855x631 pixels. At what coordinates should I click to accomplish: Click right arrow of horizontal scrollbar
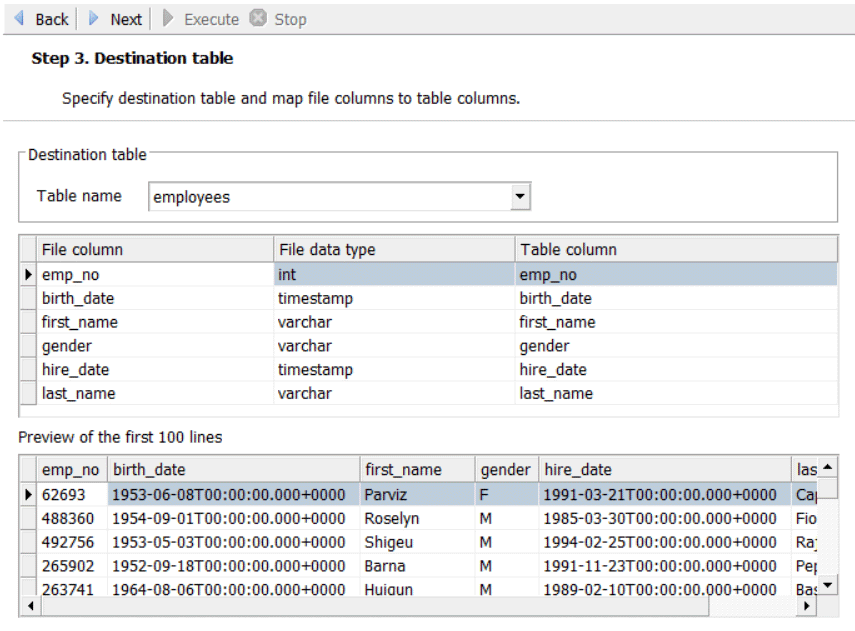pos(808,606)
